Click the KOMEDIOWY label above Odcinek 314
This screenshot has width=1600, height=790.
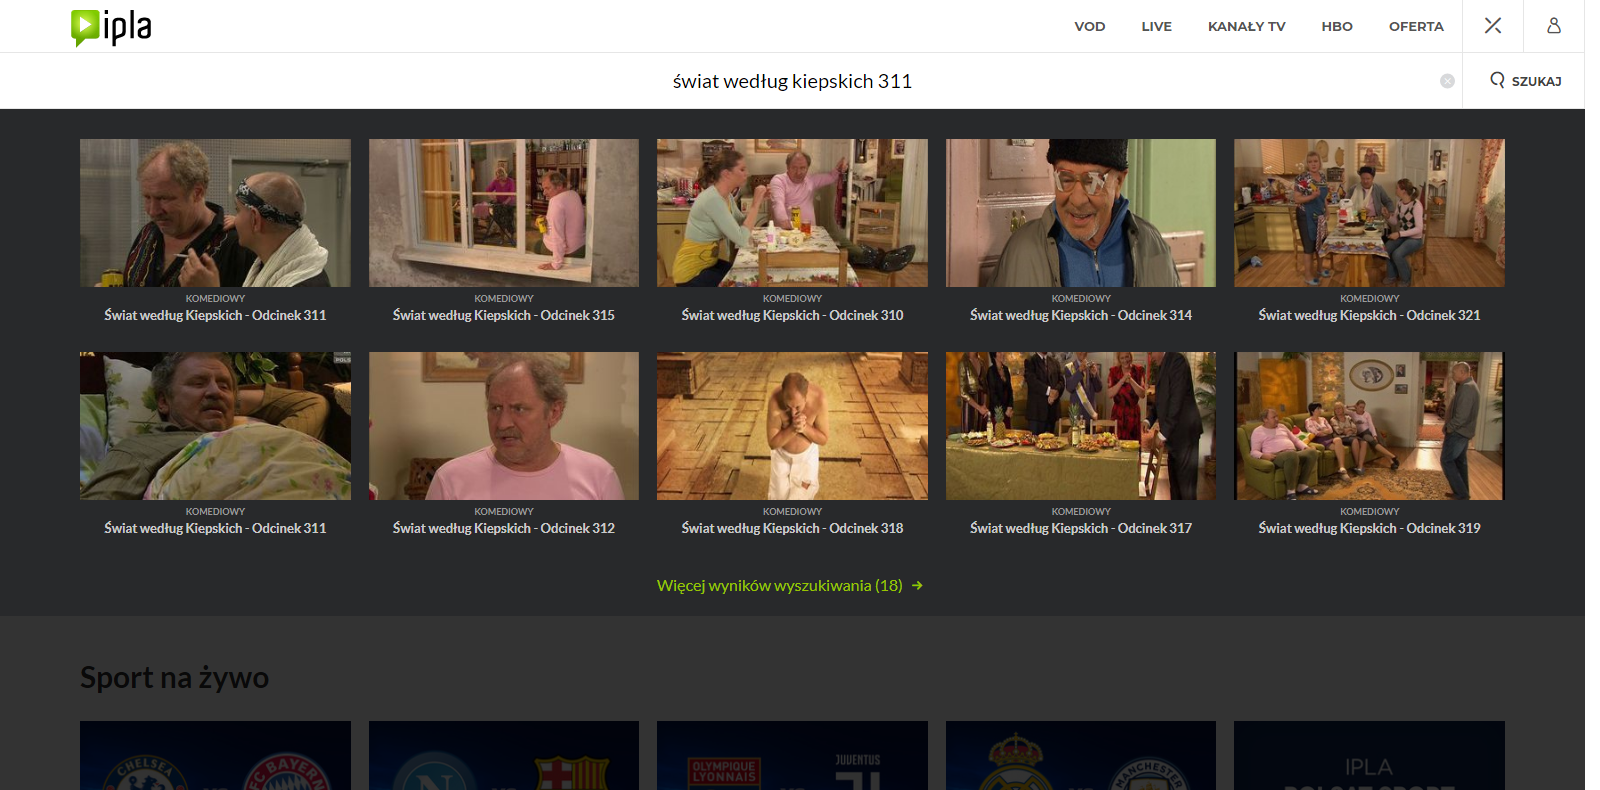[1081, 298]
